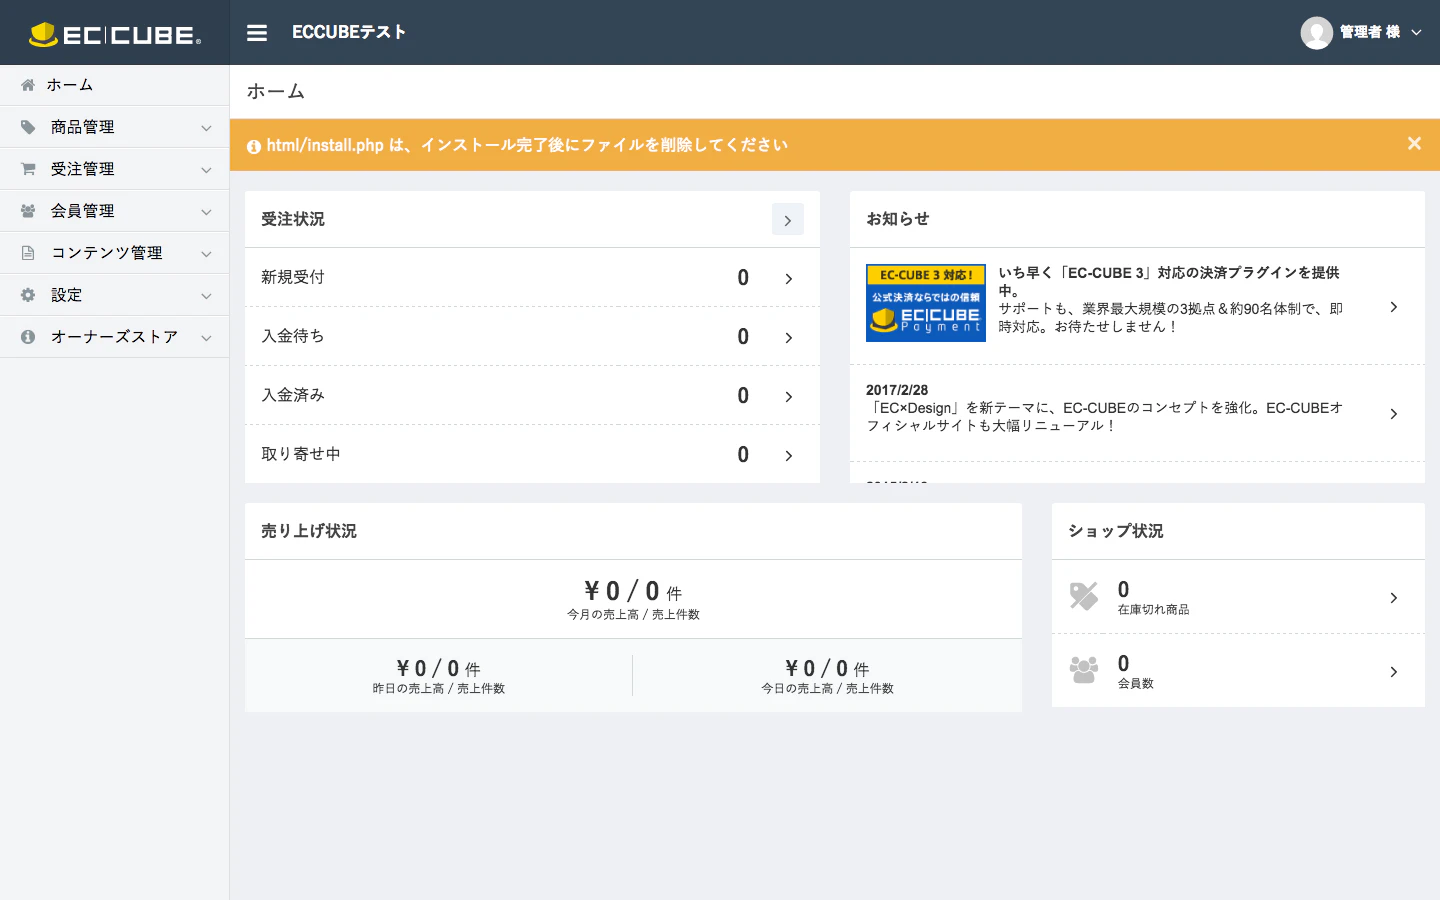Click the ECCUBEテスト shop title
This screenshot has height=900, width=1440.
(x=349, y=32)
